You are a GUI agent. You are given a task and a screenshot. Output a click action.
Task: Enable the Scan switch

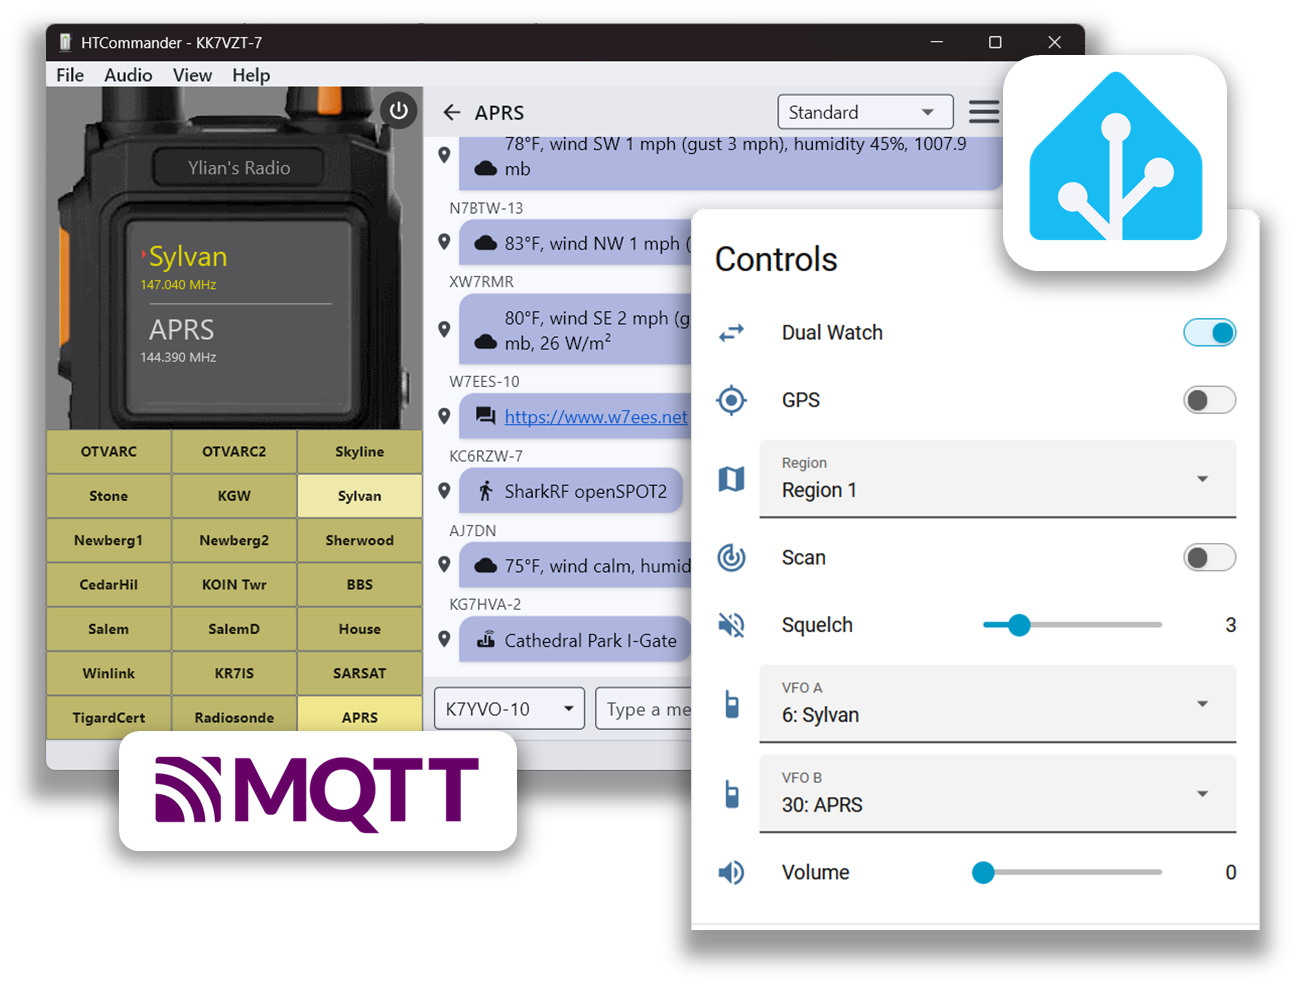[1209, 557]
